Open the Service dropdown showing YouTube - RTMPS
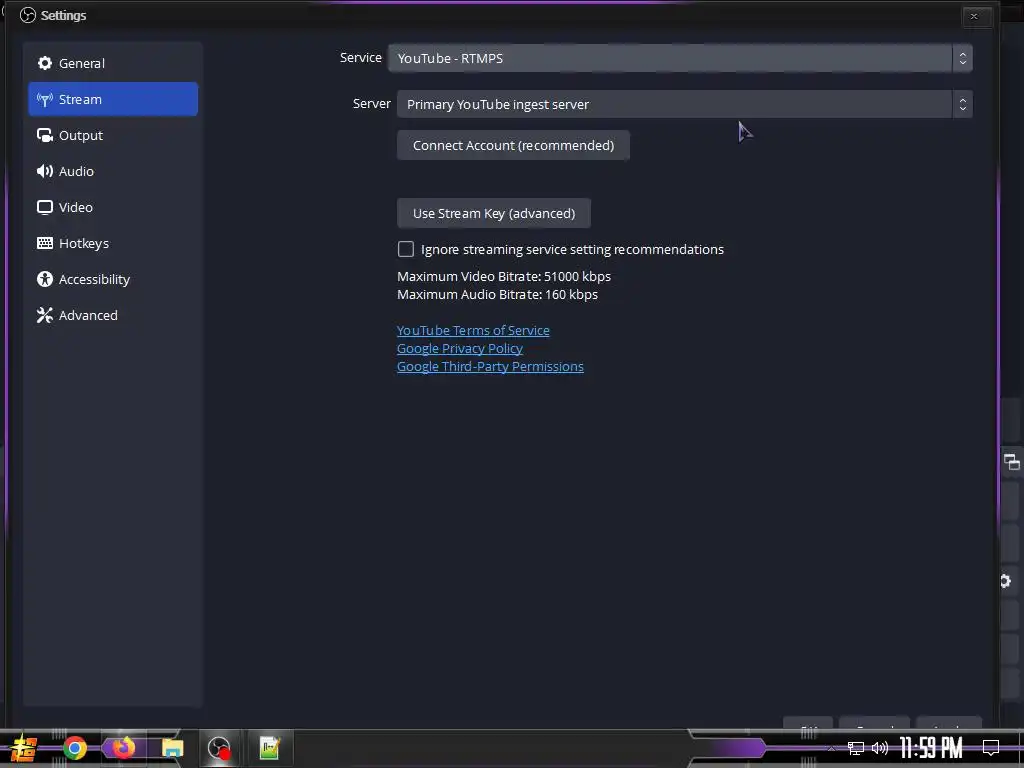The image size is (1024, 768). [680, 58]
